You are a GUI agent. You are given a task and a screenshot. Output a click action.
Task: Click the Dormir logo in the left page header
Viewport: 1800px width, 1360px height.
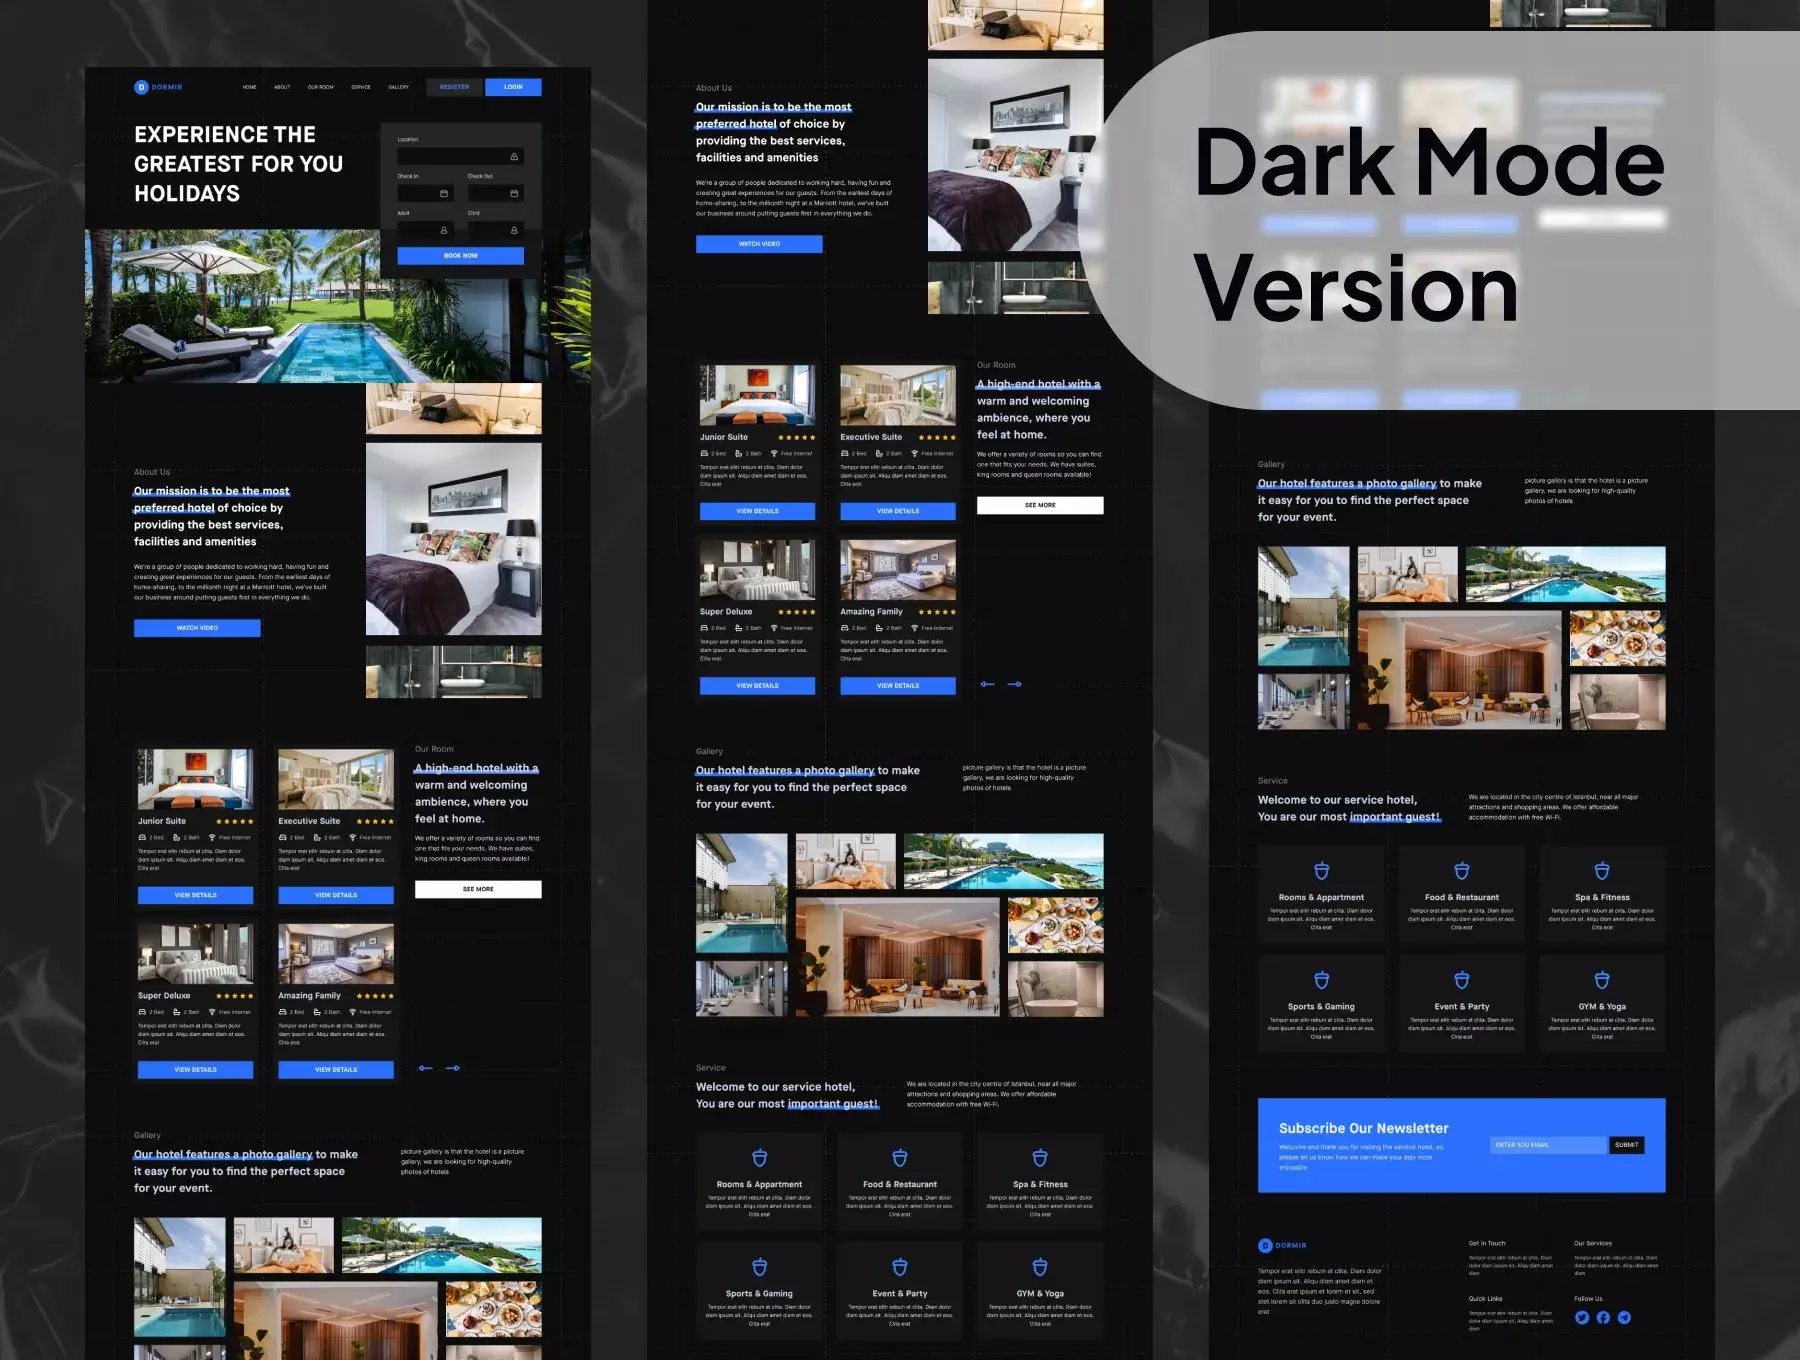(158, 87)
